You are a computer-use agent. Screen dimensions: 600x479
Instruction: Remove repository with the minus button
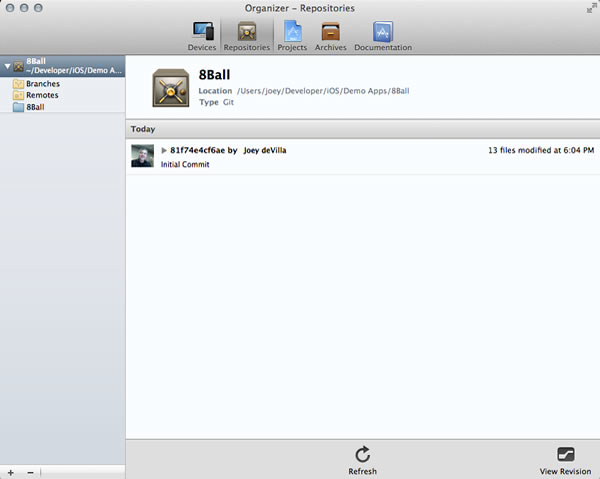click(30, 472)
